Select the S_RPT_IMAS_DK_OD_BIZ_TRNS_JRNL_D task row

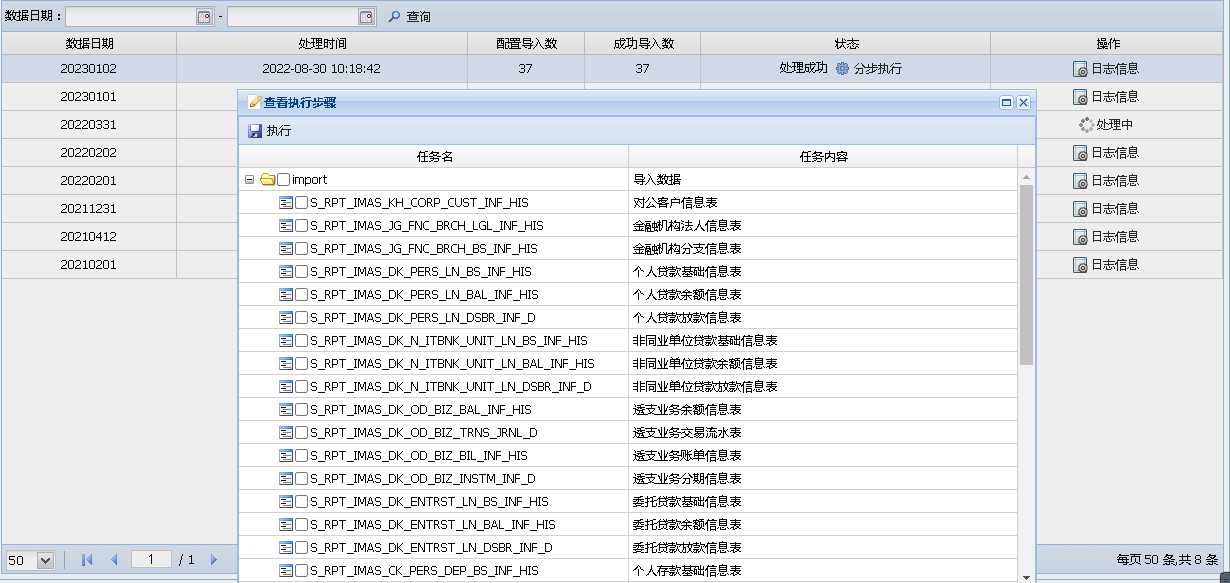pos(423,433)
